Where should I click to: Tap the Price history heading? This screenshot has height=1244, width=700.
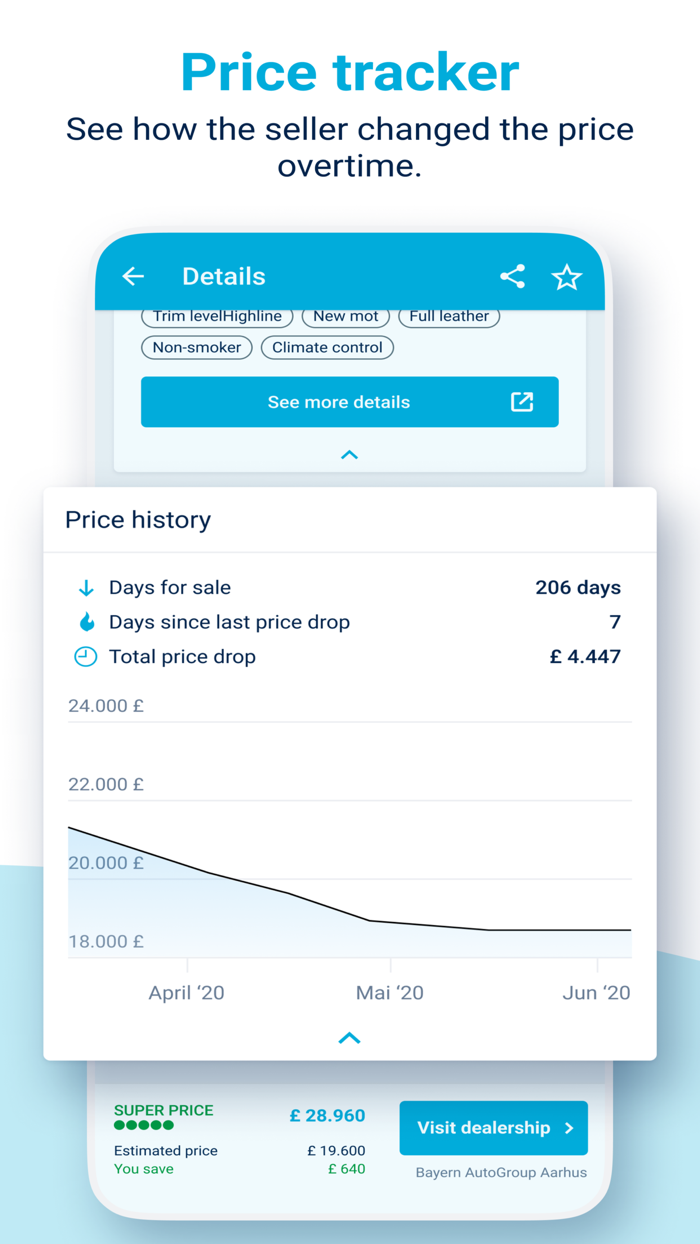tap(138, 520)
